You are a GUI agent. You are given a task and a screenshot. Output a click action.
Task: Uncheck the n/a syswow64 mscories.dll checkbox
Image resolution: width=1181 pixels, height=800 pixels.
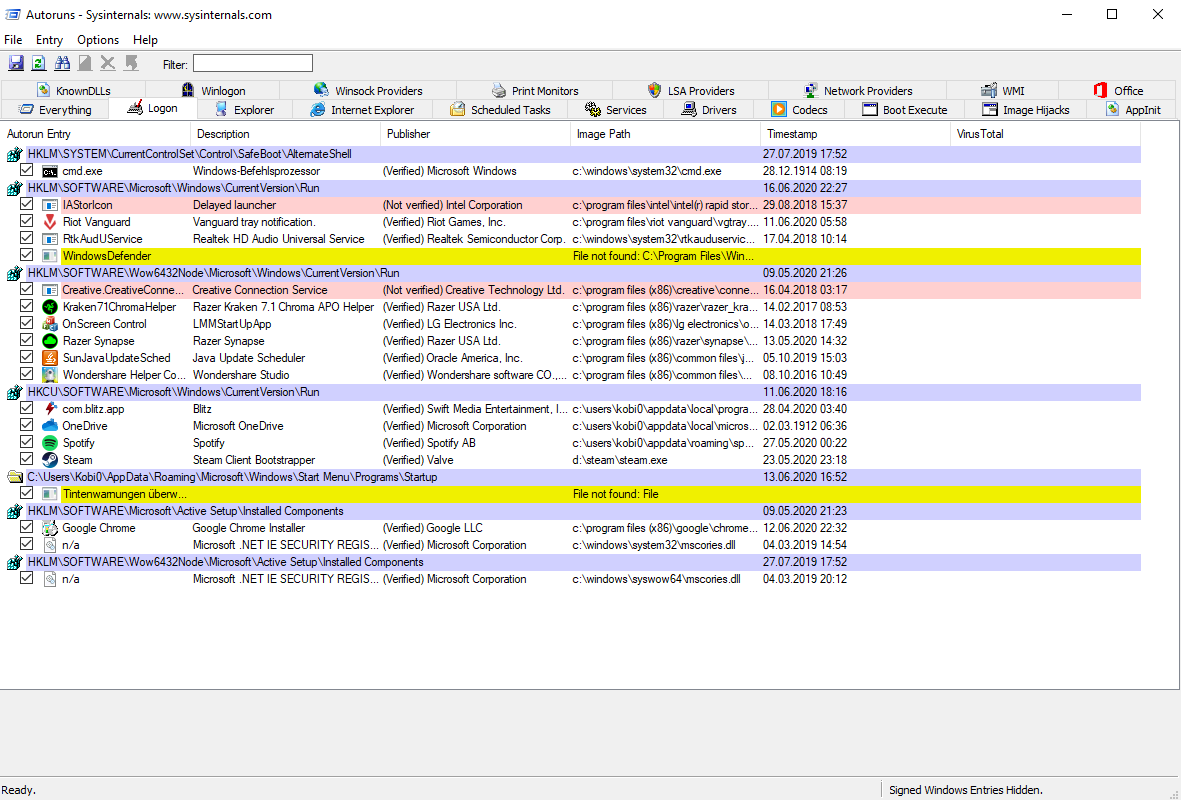coord(26,579)
